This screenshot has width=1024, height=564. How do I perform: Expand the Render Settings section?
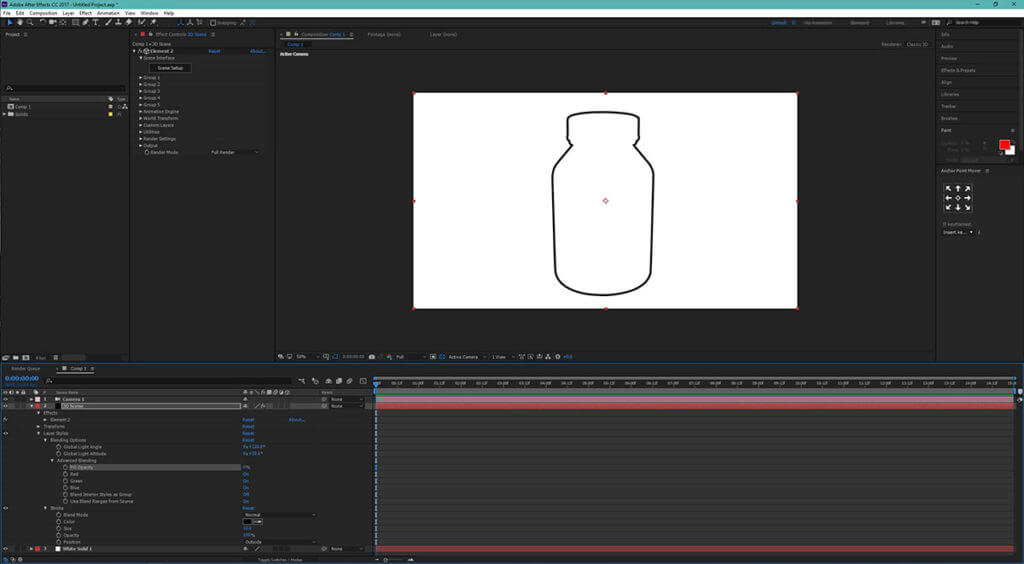click(141, 139)
